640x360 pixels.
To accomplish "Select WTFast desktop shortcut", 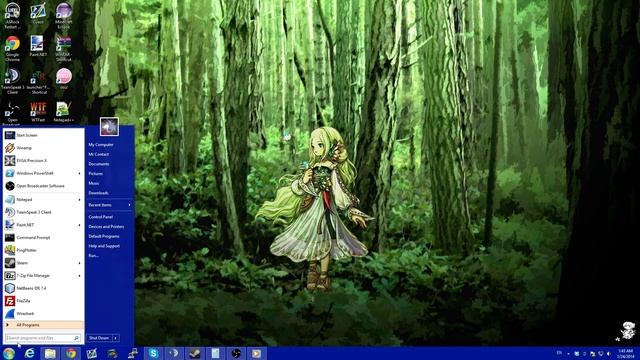I will pyautogui.click(x=38, y=112).
